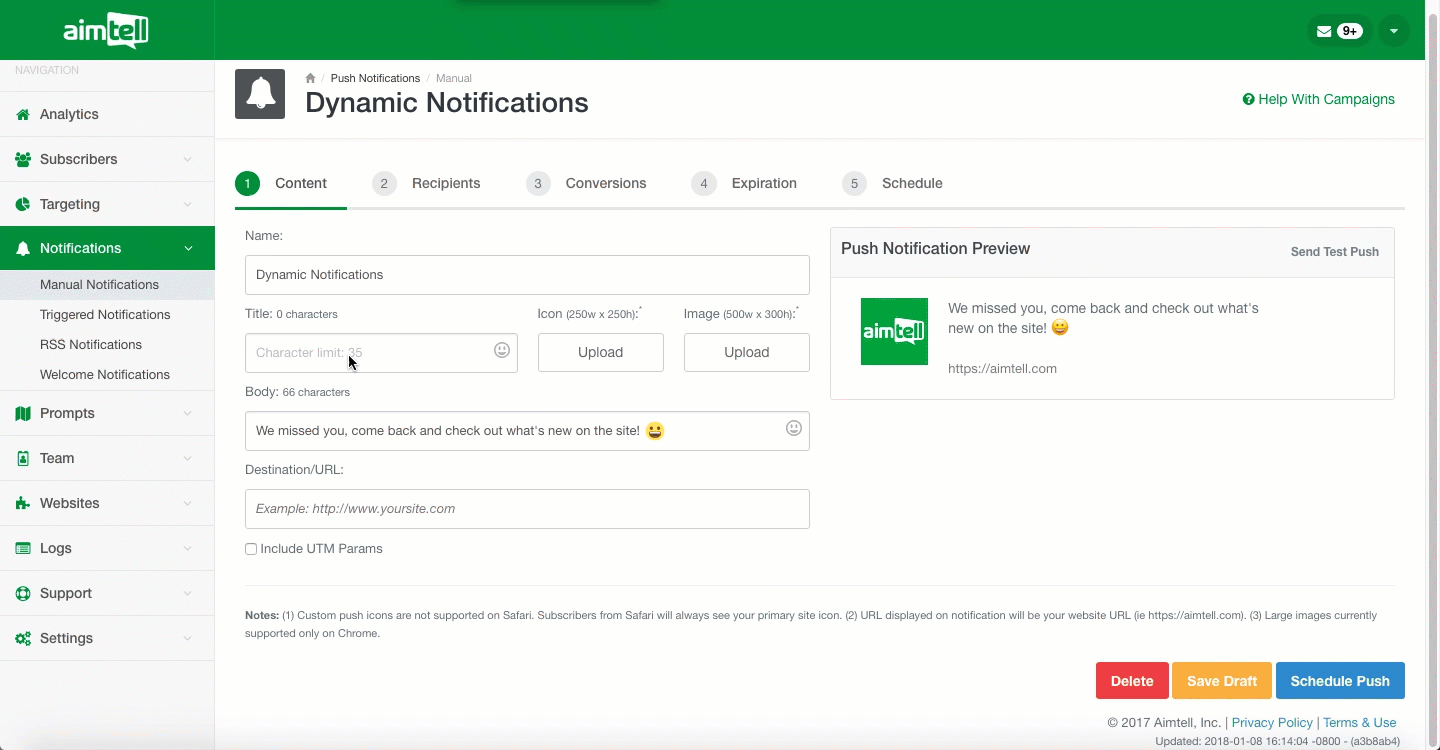Open Analytics from the sidebar

pyautogui.click(x=69, y=114)
